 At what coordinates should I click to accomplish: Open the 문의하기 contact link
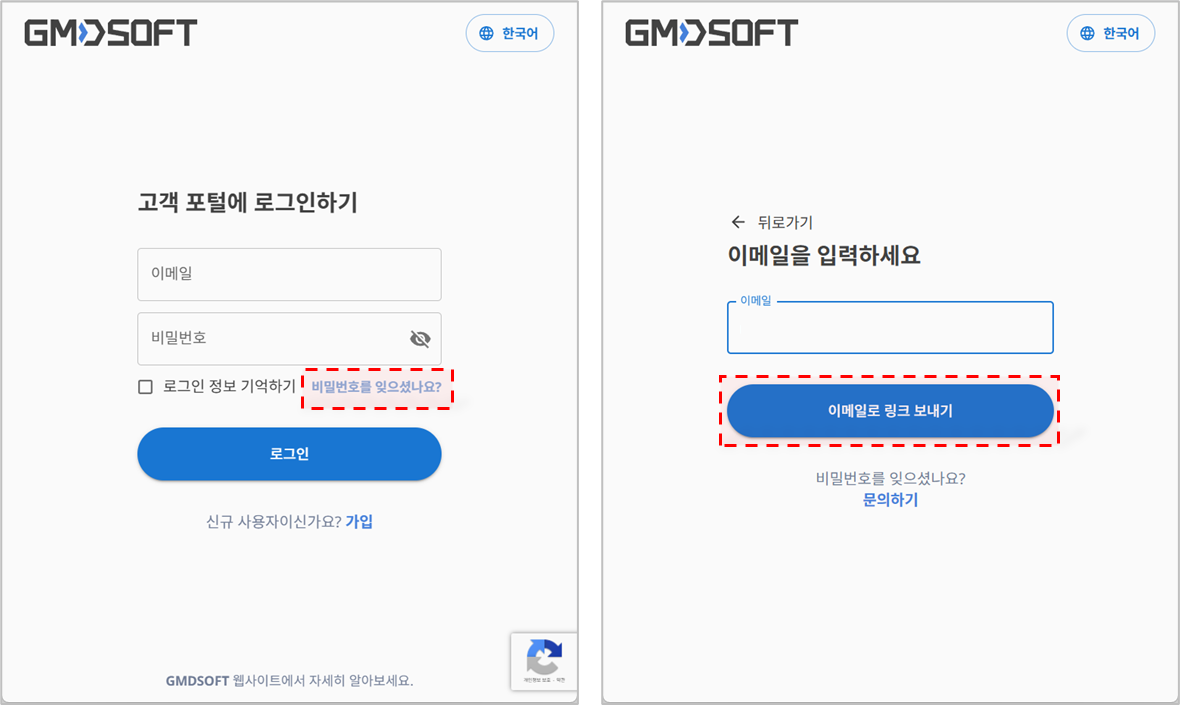tap(890, 500)
